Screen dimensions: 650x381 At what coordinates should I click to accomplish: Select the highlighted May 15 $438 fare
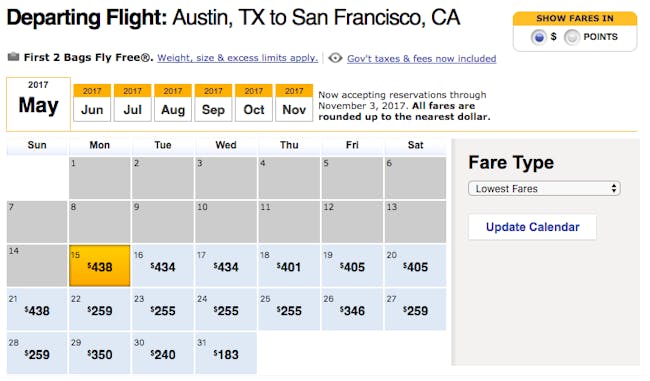pyautogui.click(x=99, y=265)
